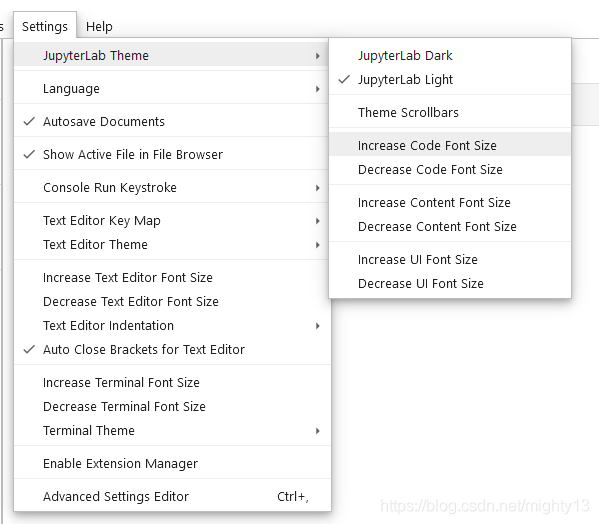Click Increase Code Font Size
Image resolution: width=599 pixels, height=524 pixels.
(450, 146)
